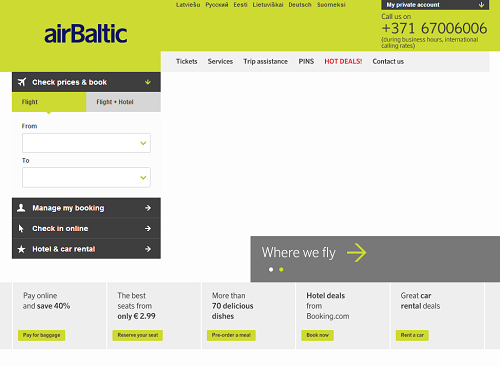Click the phone number +371 67006006
The height and width of the screenshot is (366, 500).
[x=434, y=28]
